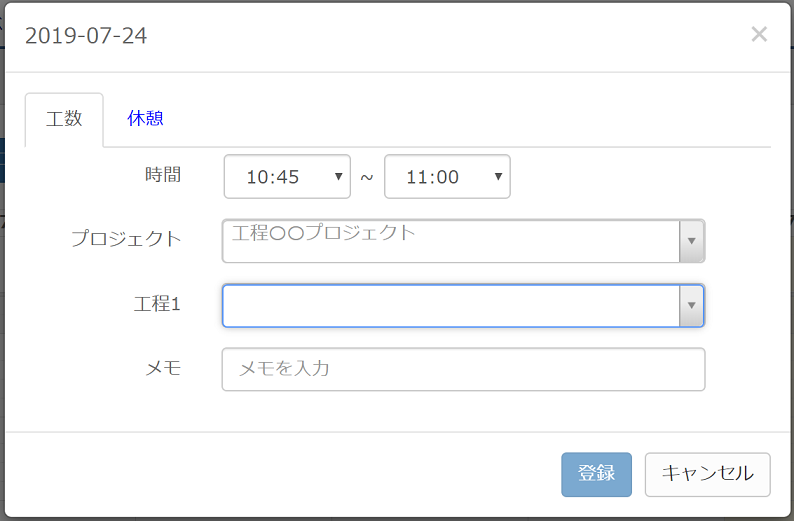Close the 2019-07-24 dialog with X
This screenshot has width=794, height=521.
pos(759,35)
